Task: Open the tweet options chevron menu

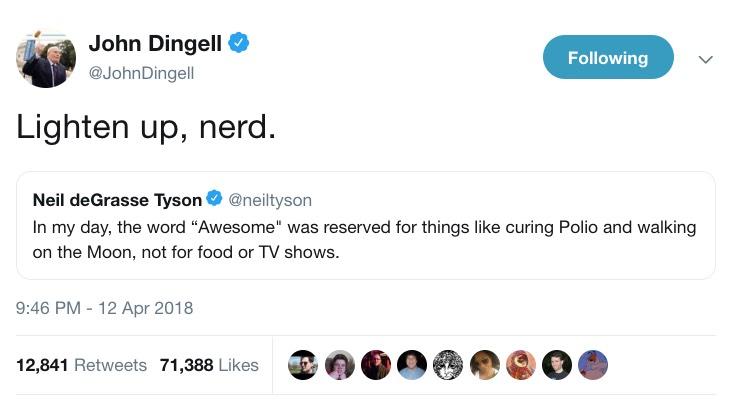Action: [705, 60]
